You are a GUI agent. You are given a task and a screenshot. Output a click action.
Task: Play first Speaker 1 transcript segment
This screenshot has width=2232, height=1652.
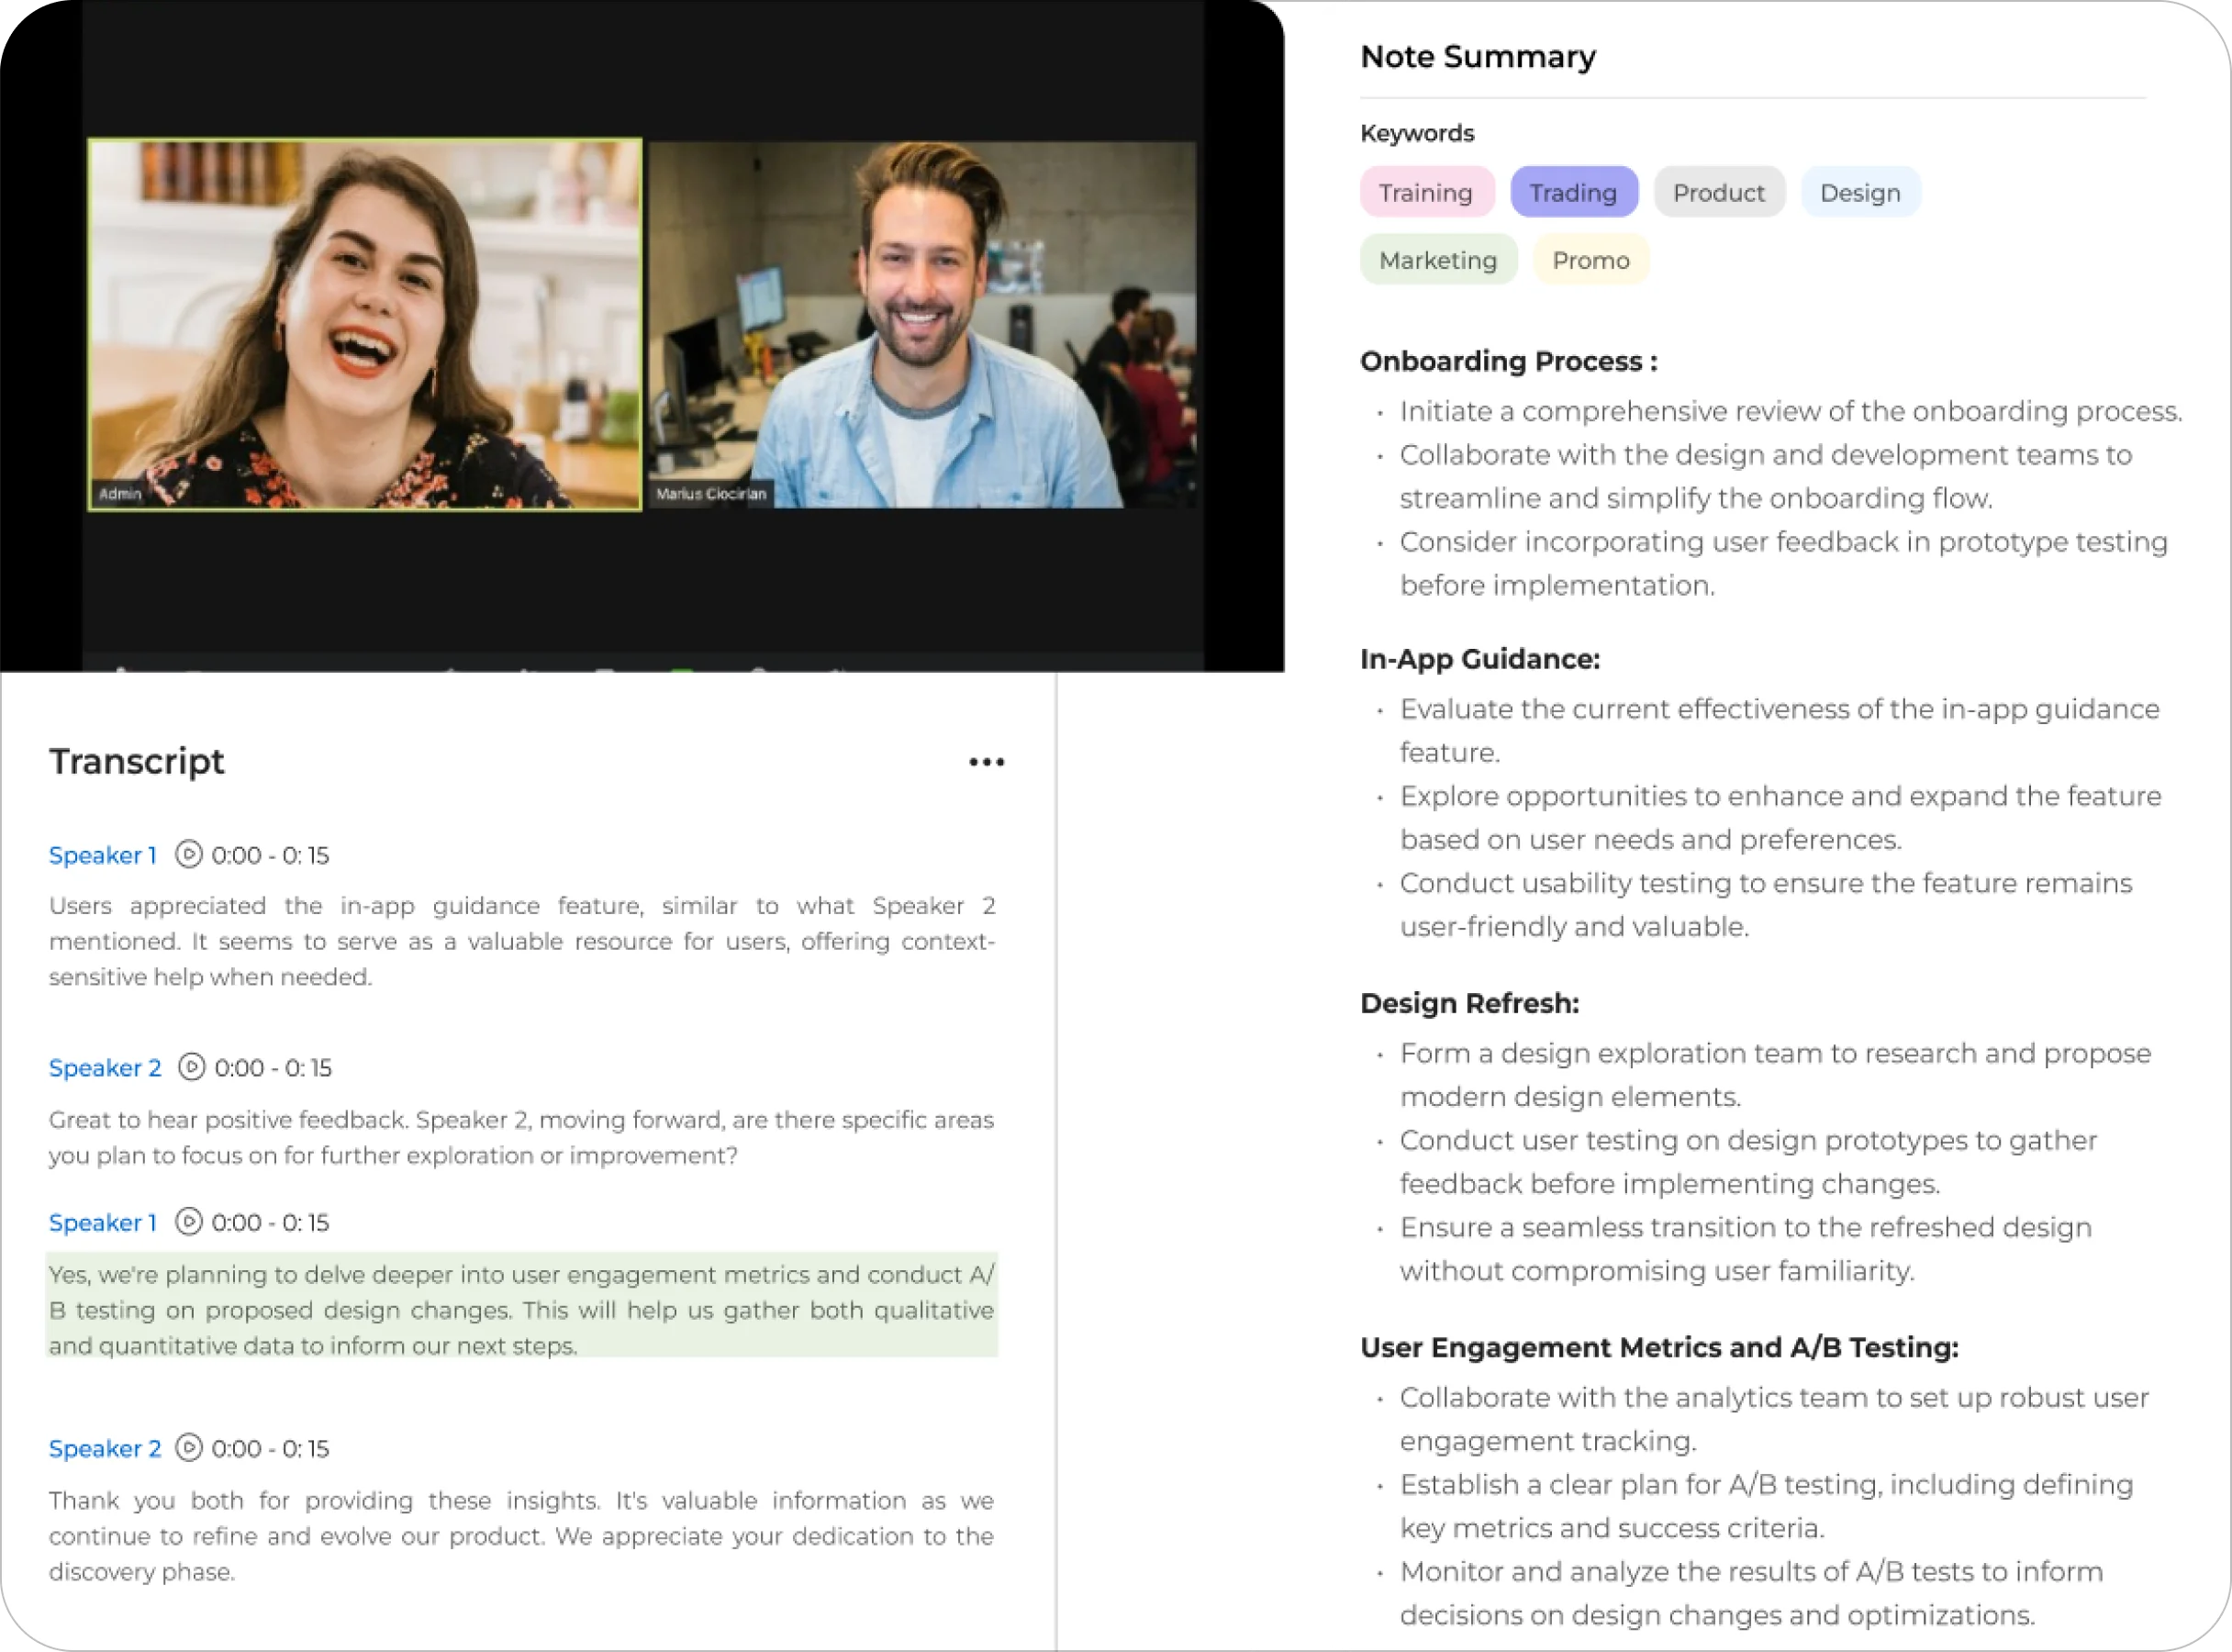click(188, 855)
